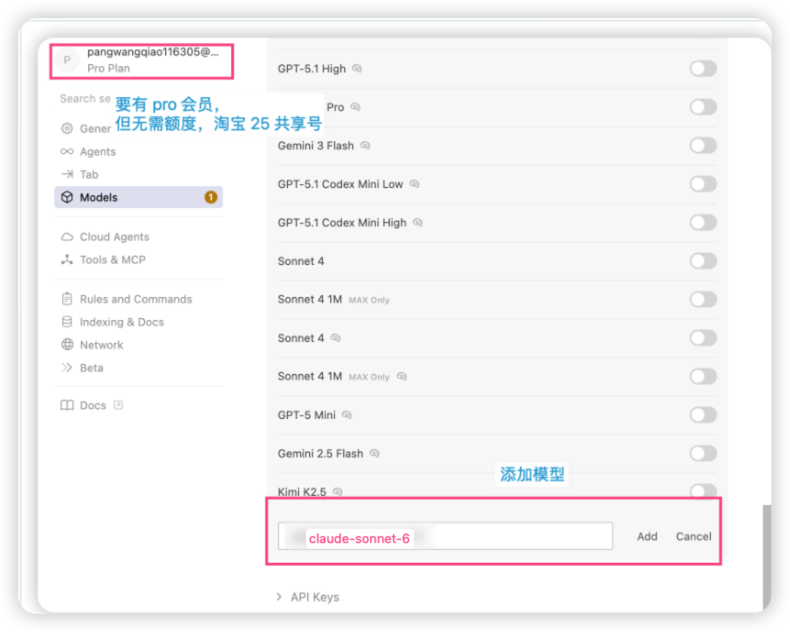Click the Kimi K2.5 model name
The height and width of the screenshot is (632, 790).
click(302, 491)
